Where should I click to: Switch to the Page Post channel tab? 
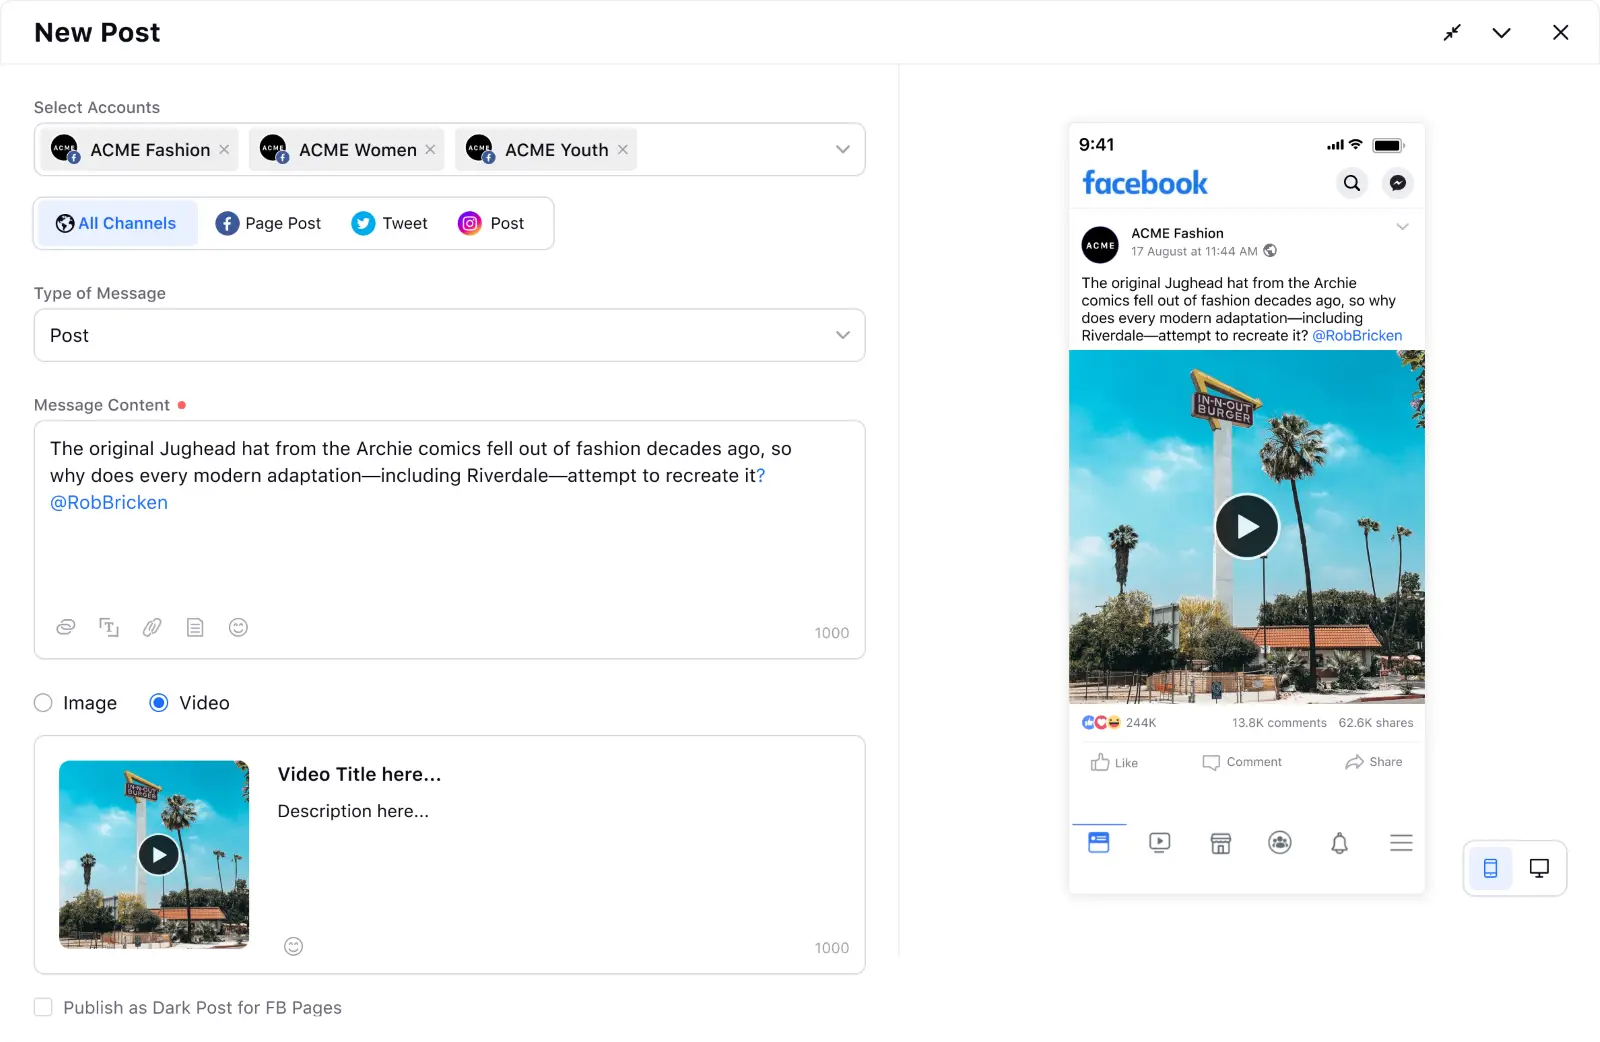coord(267,223)
